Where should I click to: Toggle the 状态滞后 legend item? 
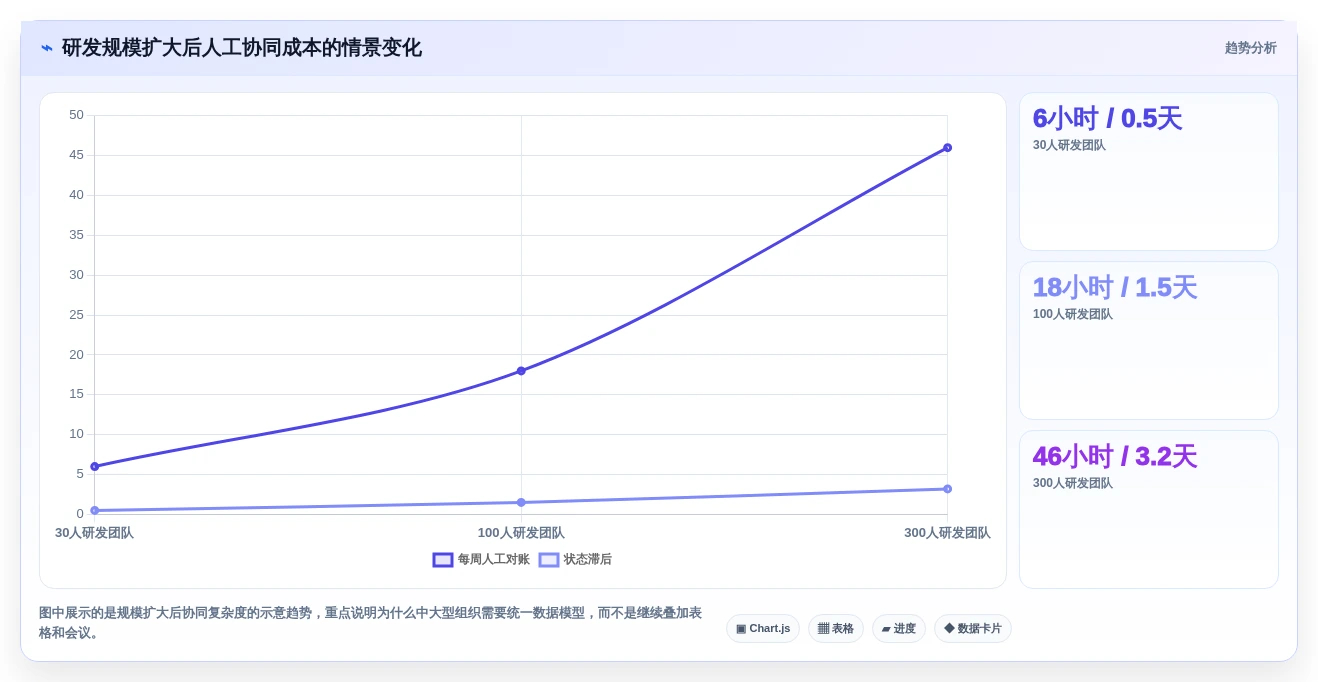pyautogui.click(x=575, y=560)
